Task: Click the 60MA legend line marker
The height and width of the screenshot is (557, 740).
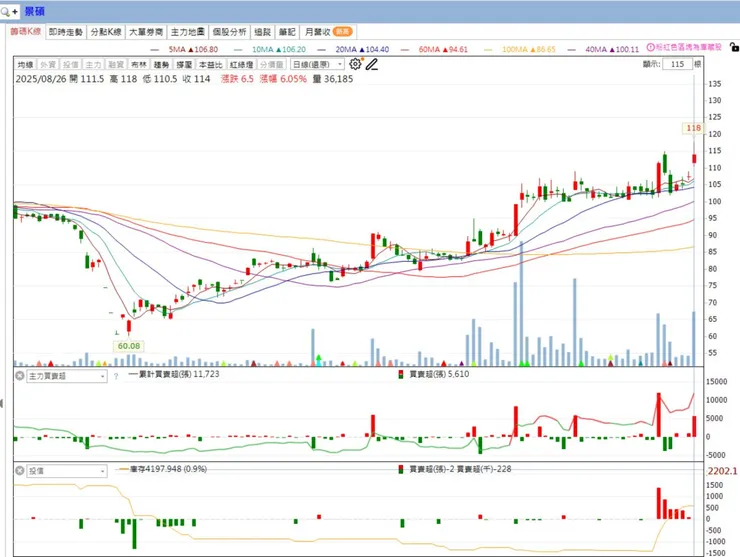Action: [404, 50]
